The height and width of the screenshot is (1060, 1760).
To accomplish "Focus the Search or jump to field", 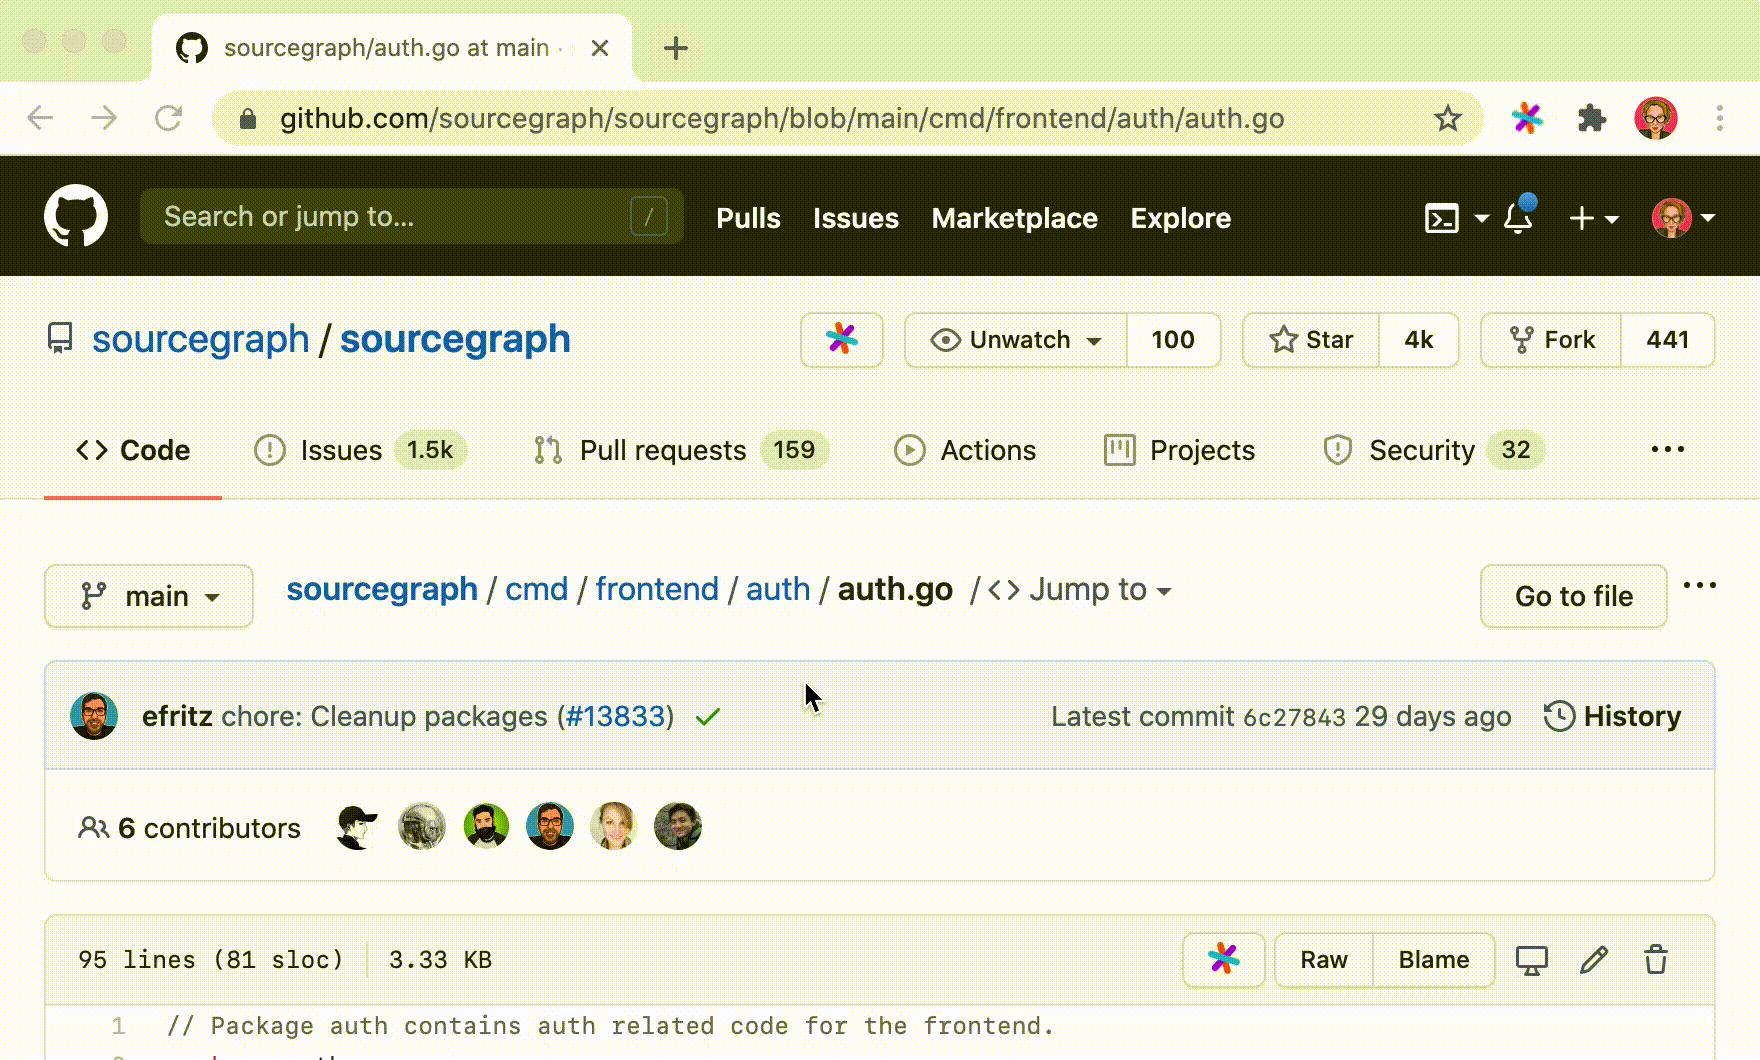I will pos(412,216).
